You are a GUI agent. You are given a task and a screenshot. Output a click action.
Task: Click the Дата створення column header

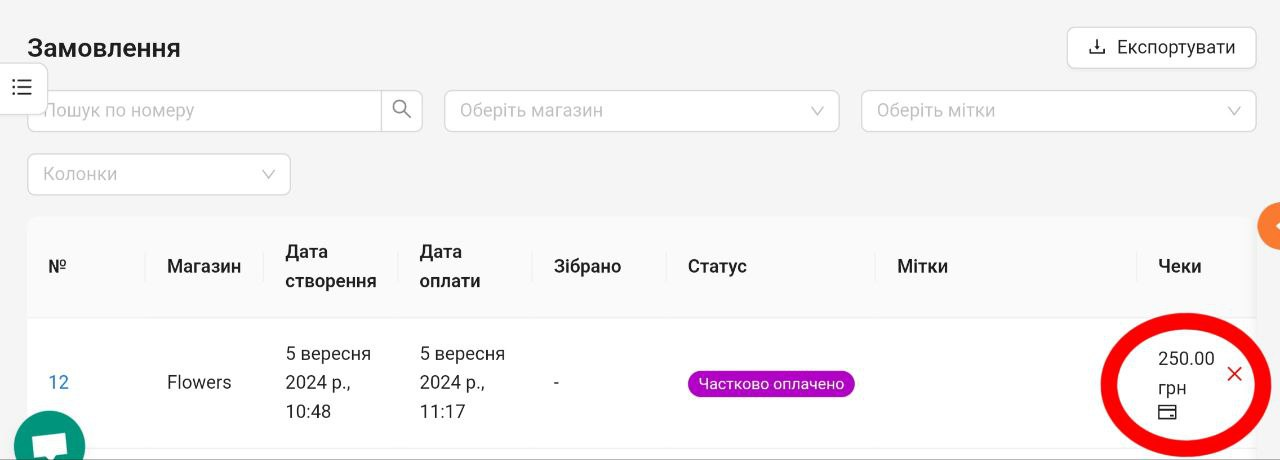tap(331, 266)
